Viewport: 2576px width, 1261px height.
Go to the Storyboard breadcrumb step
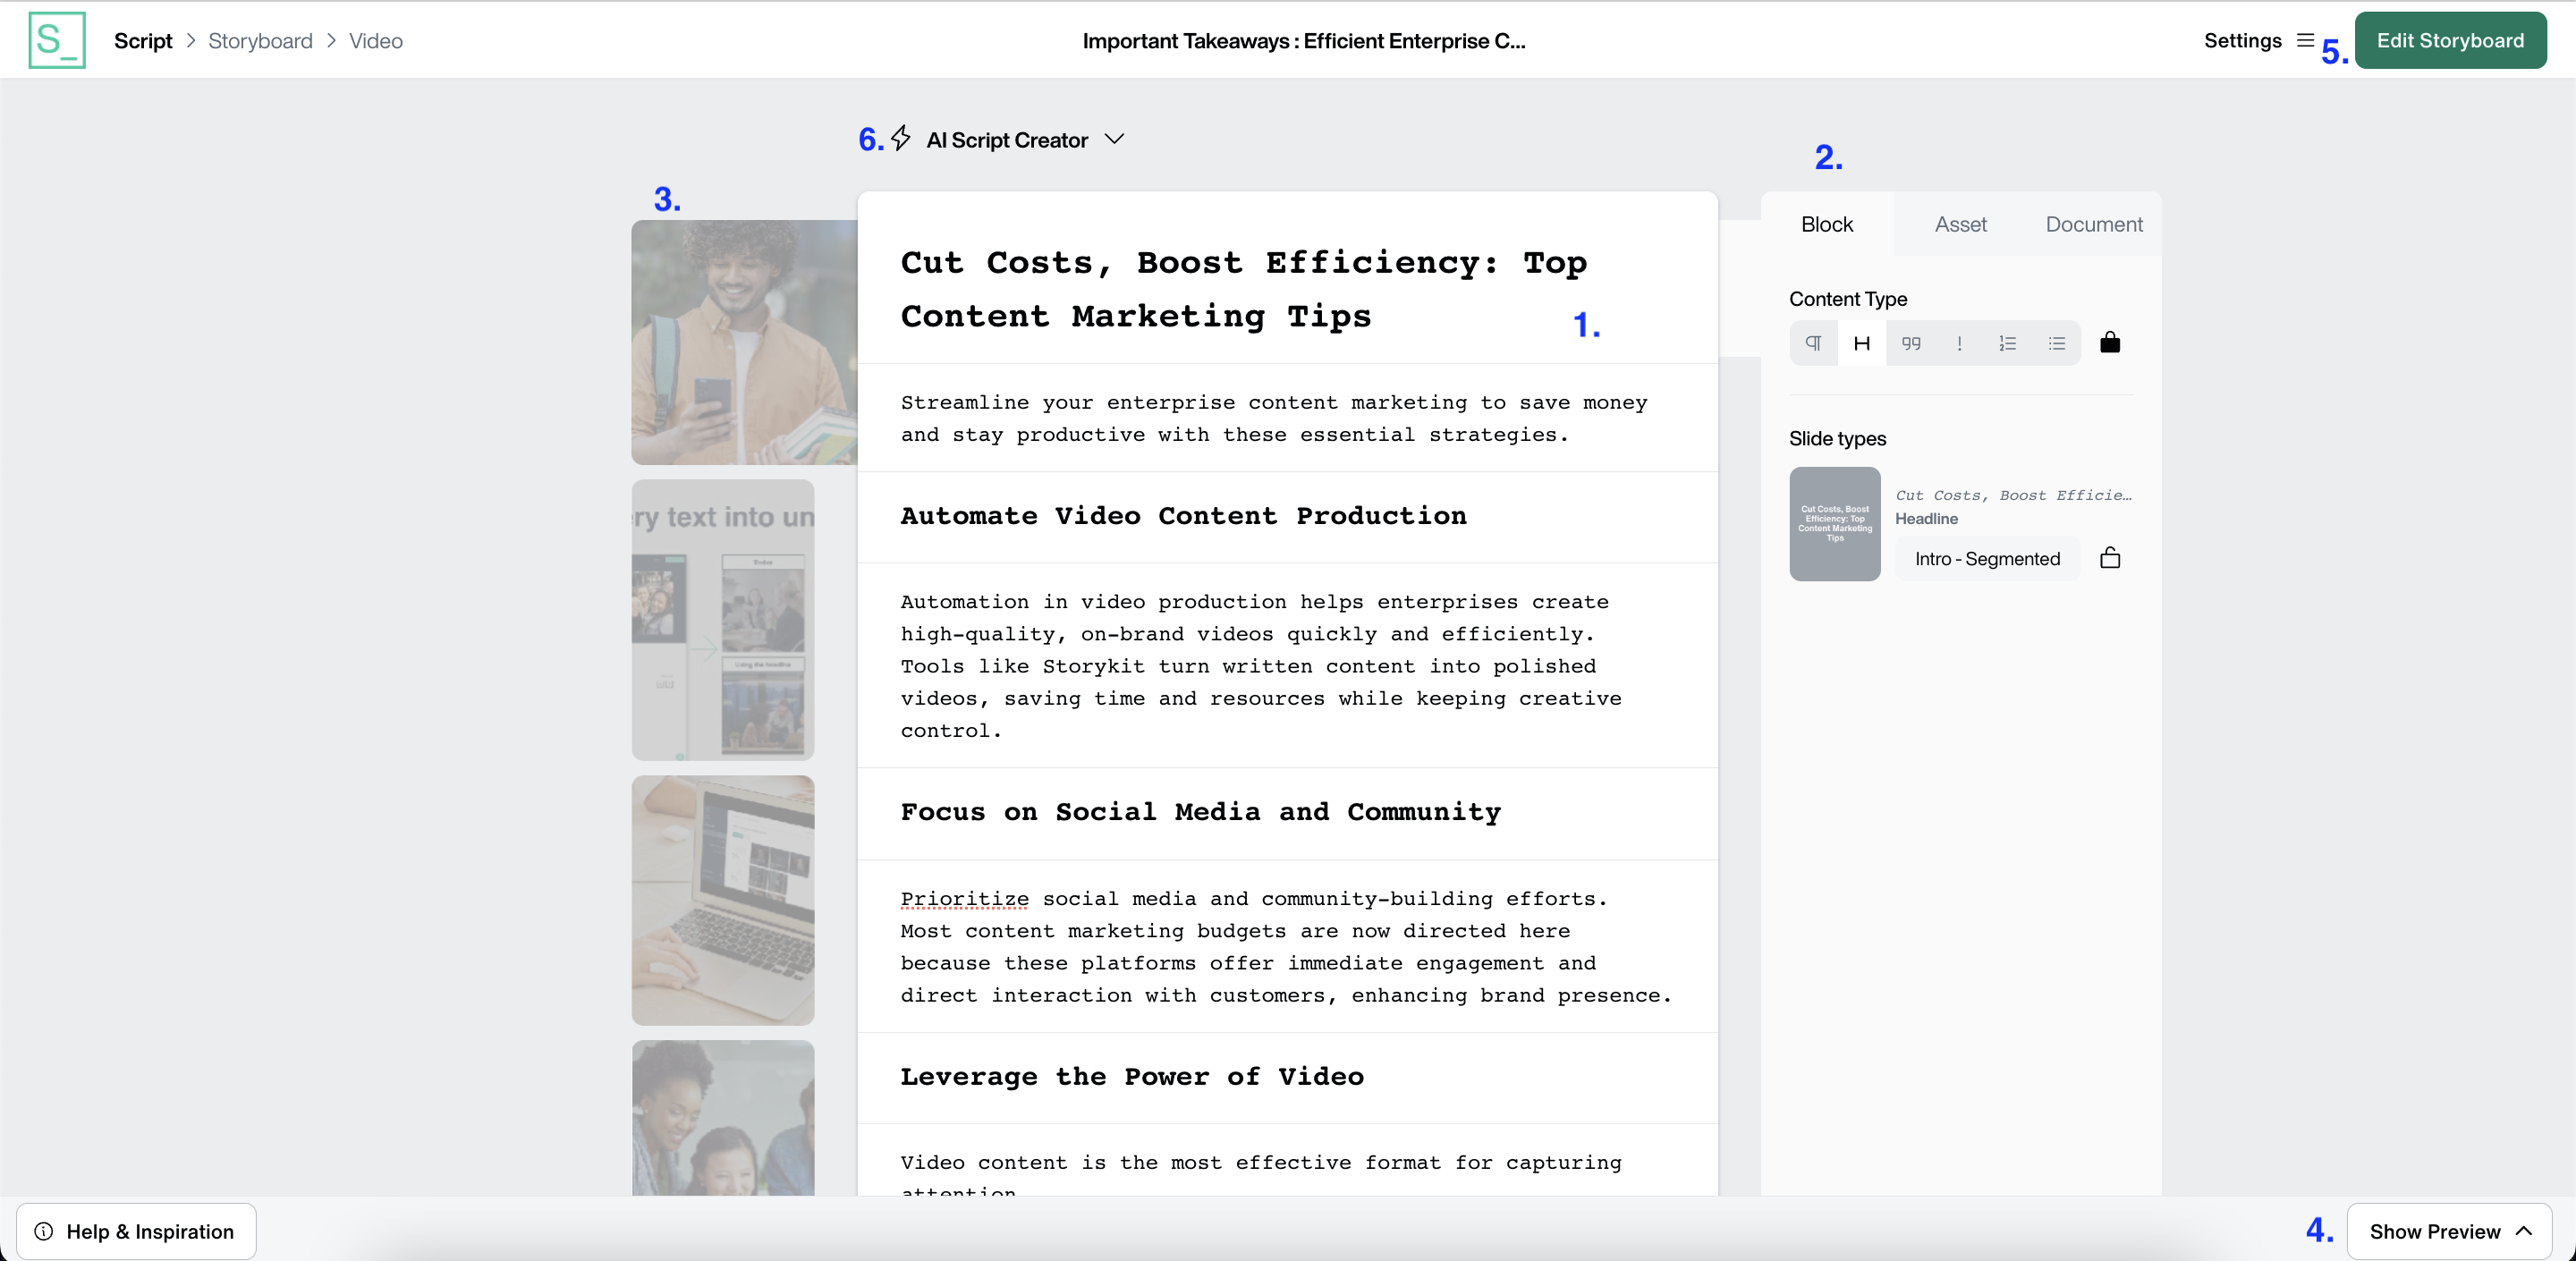[260, 41]
